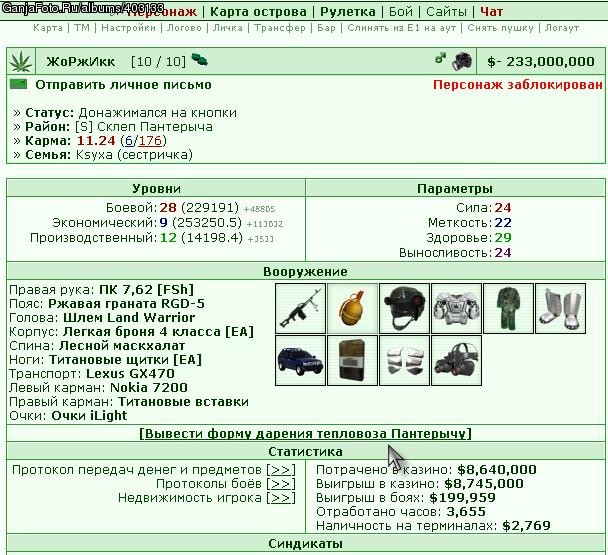The image size is (608, 555).
Task: Click the green envelope mail icon
Action: 18,84
